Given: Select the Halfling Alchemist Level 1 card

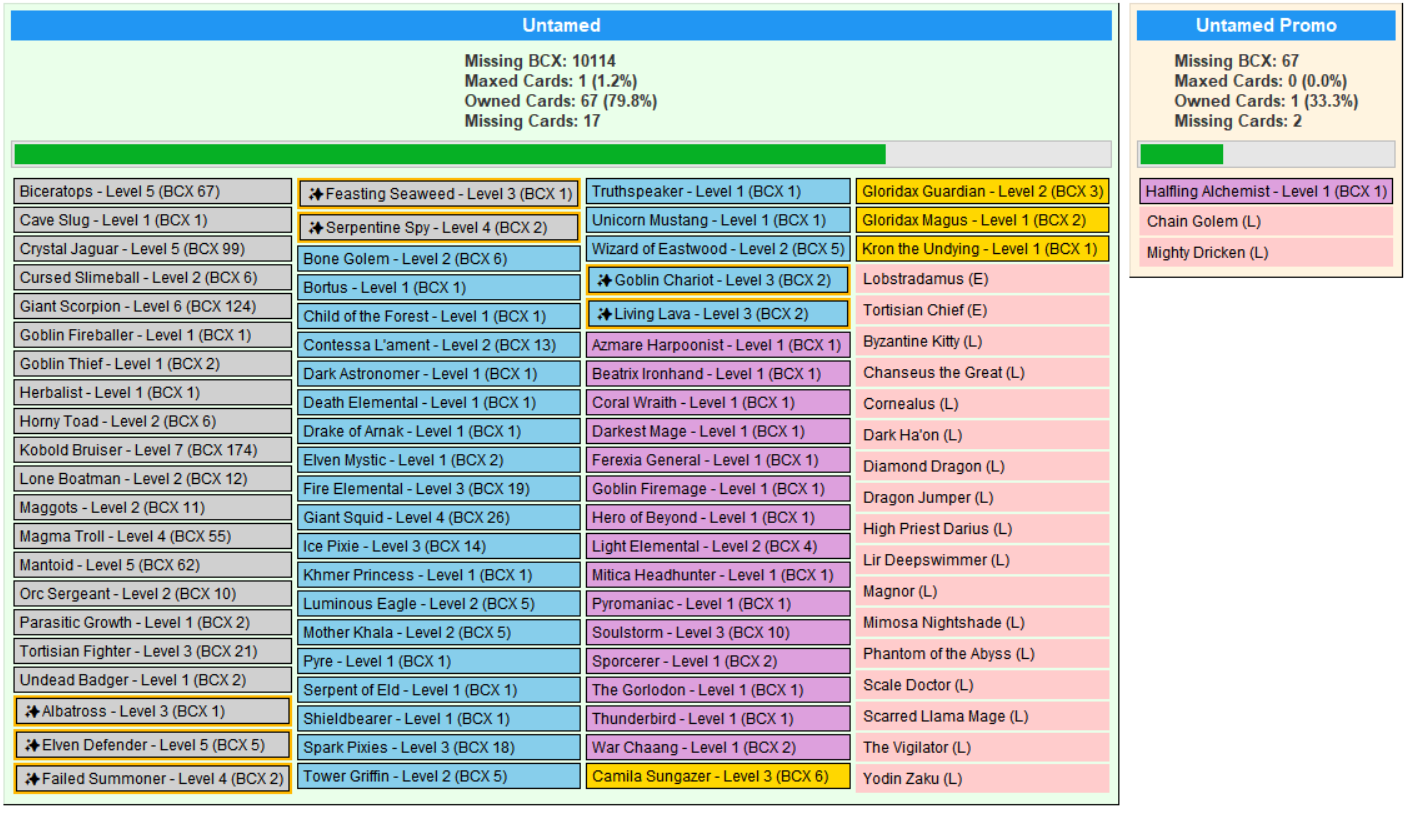Looking at the screenshot, I should [1265, 191].
